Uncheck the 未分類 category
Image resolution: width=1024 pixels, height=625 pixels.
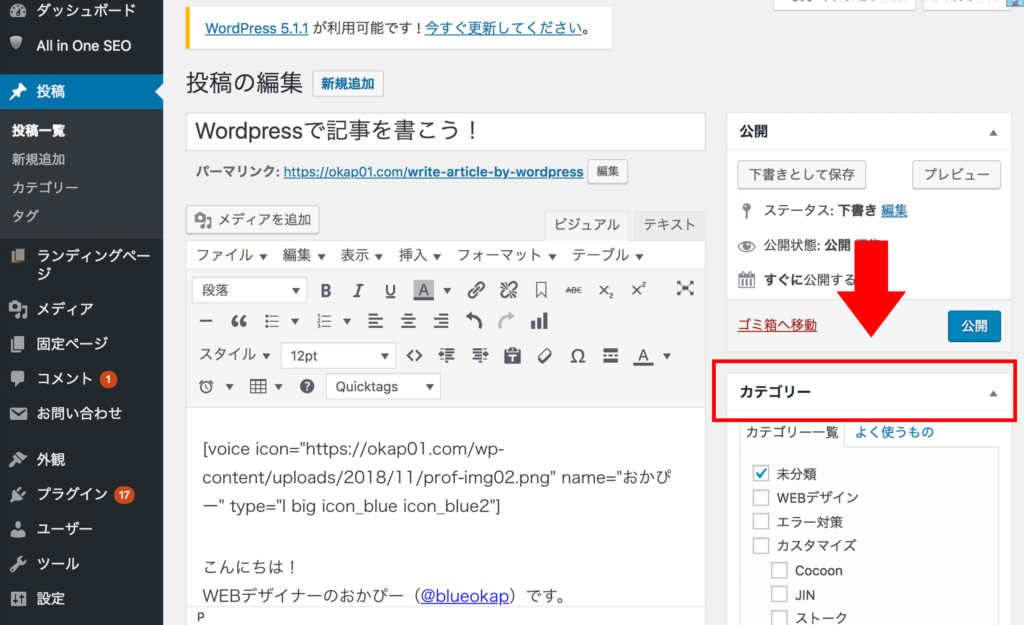coord(761,473)
